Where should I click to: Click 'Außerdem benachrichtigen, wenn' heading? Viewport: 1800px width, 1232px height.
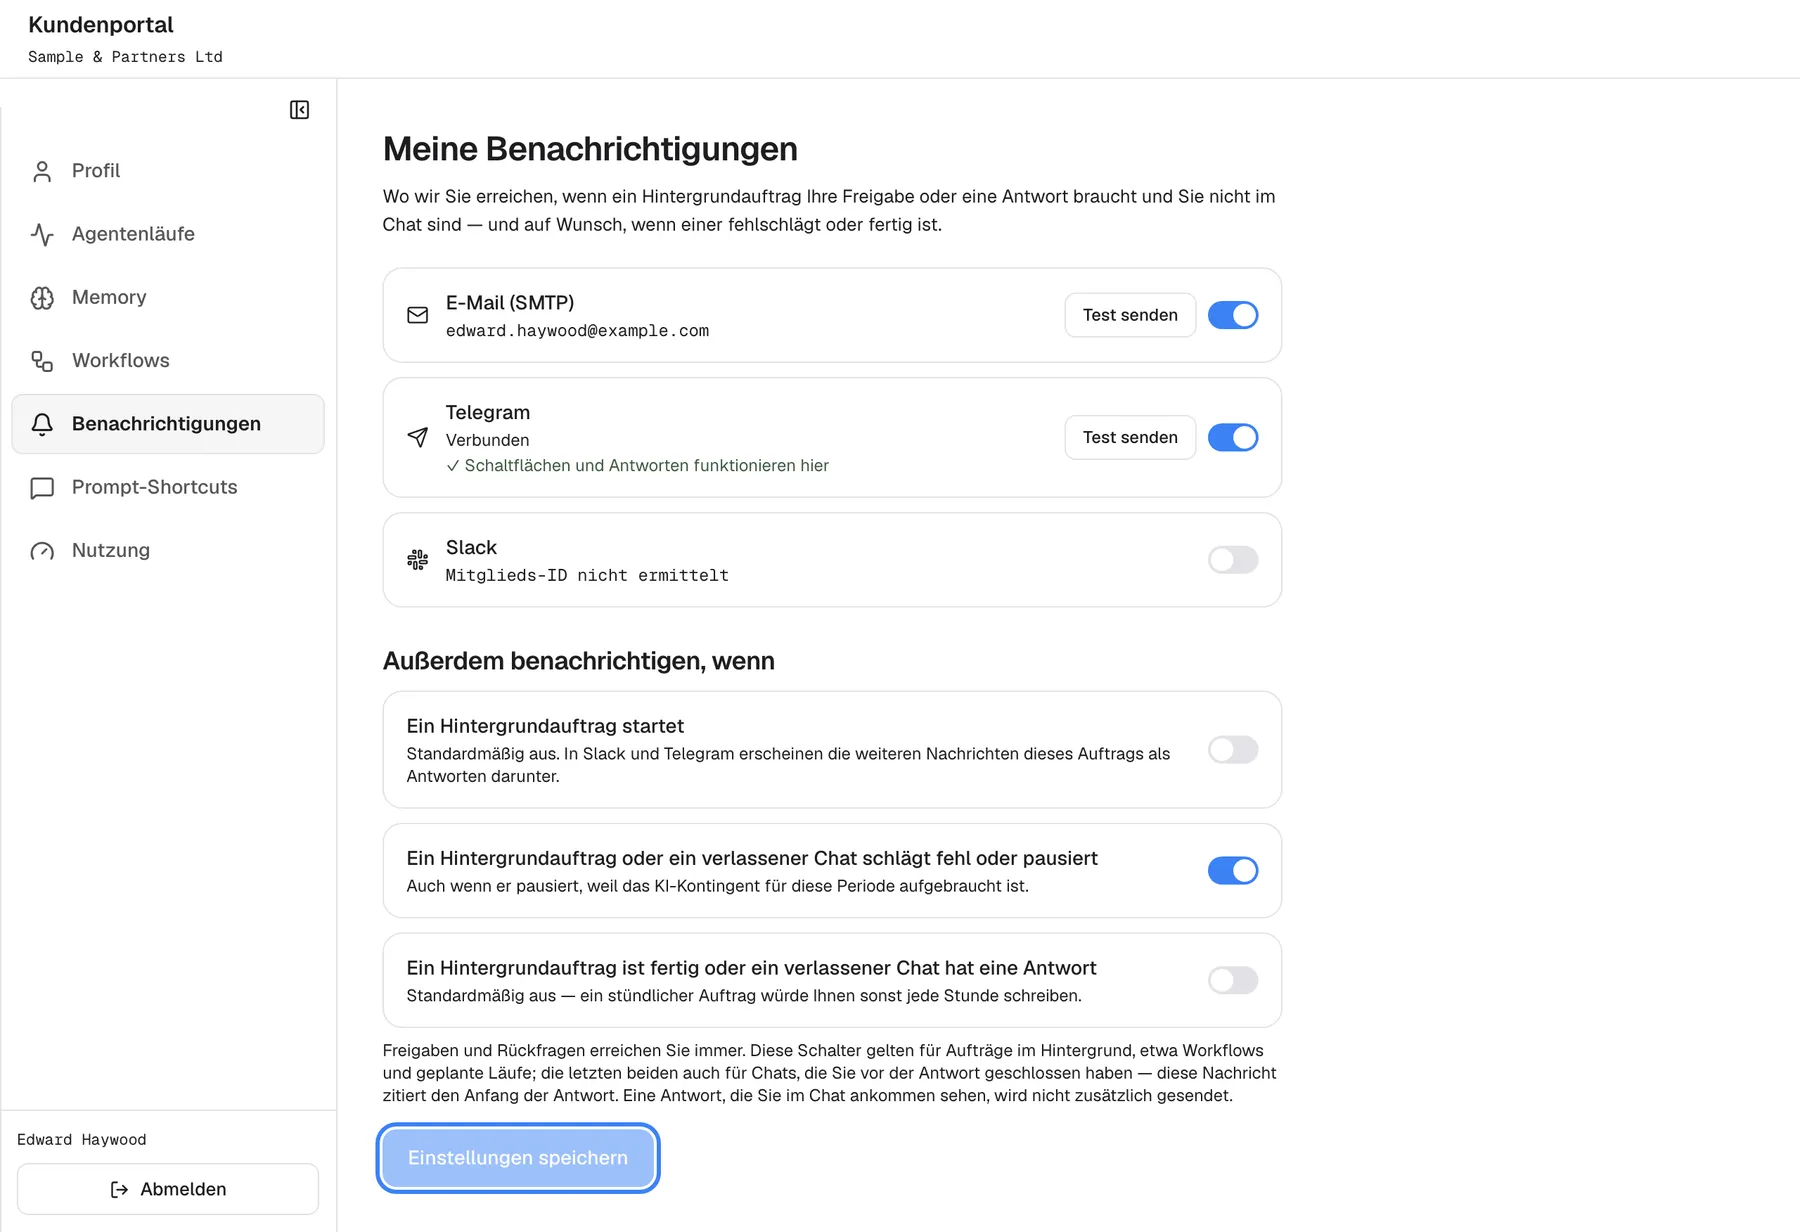point(579,661)
